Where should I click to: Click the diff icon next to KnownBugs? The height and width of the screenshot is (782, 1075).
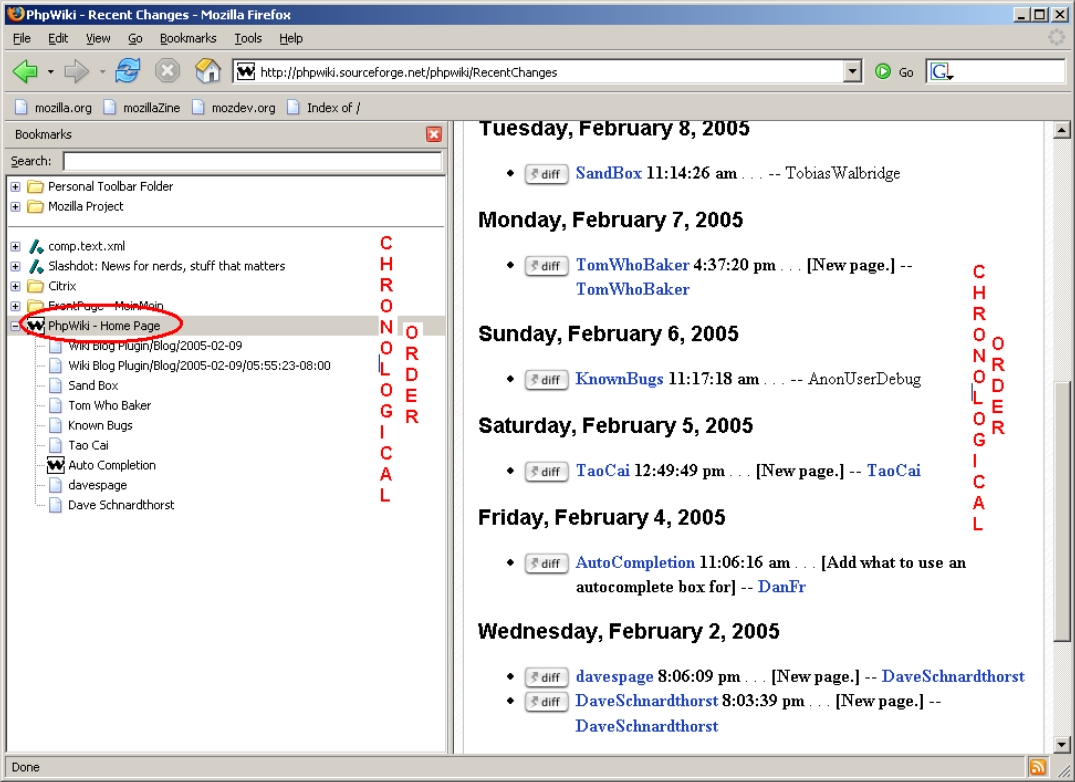(x=546, y=380)
